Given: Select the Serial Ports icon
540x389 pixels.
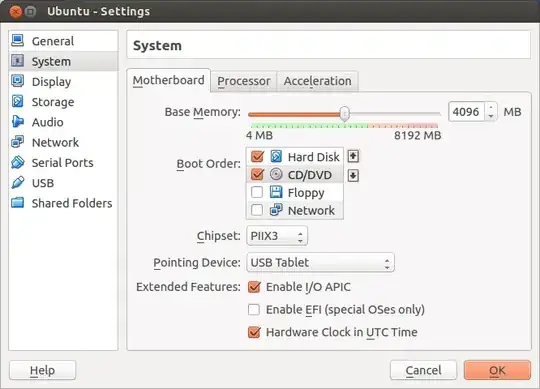Looking at the screenshot, I should [18, 162].
